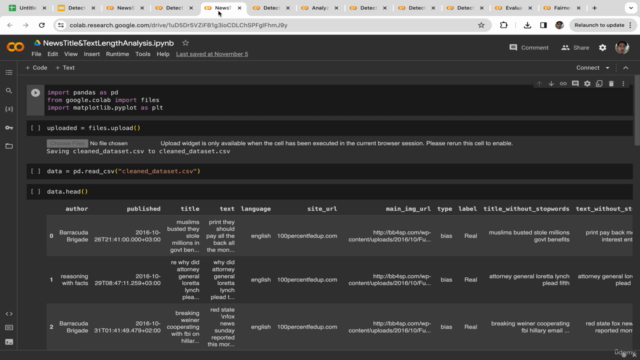Toggle the Chrome side panel
Screen dimensions: 640x360
pos(543,25)
